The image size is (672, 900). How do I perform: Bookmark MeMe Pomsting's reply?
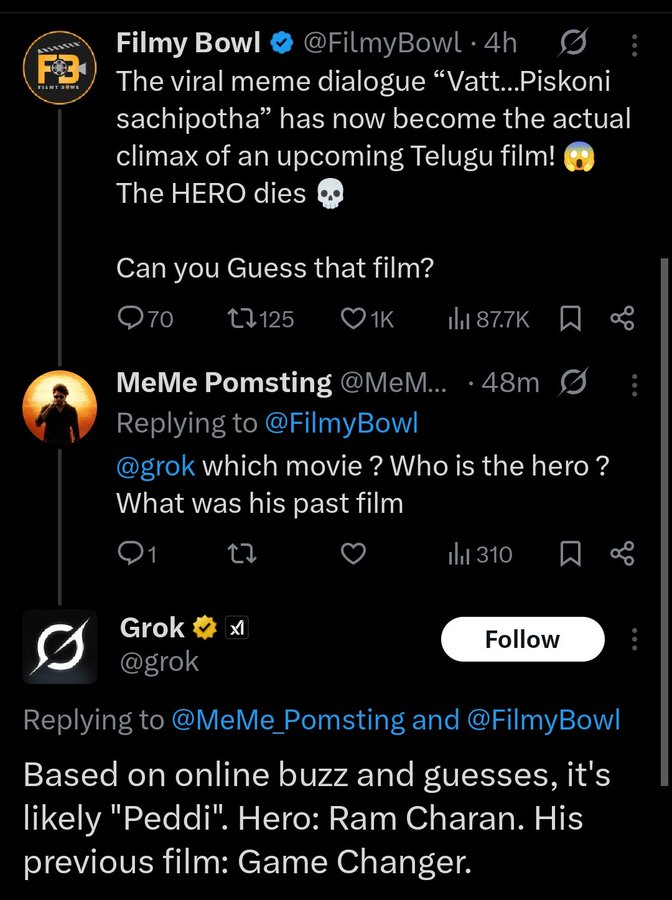pos(570,554)
